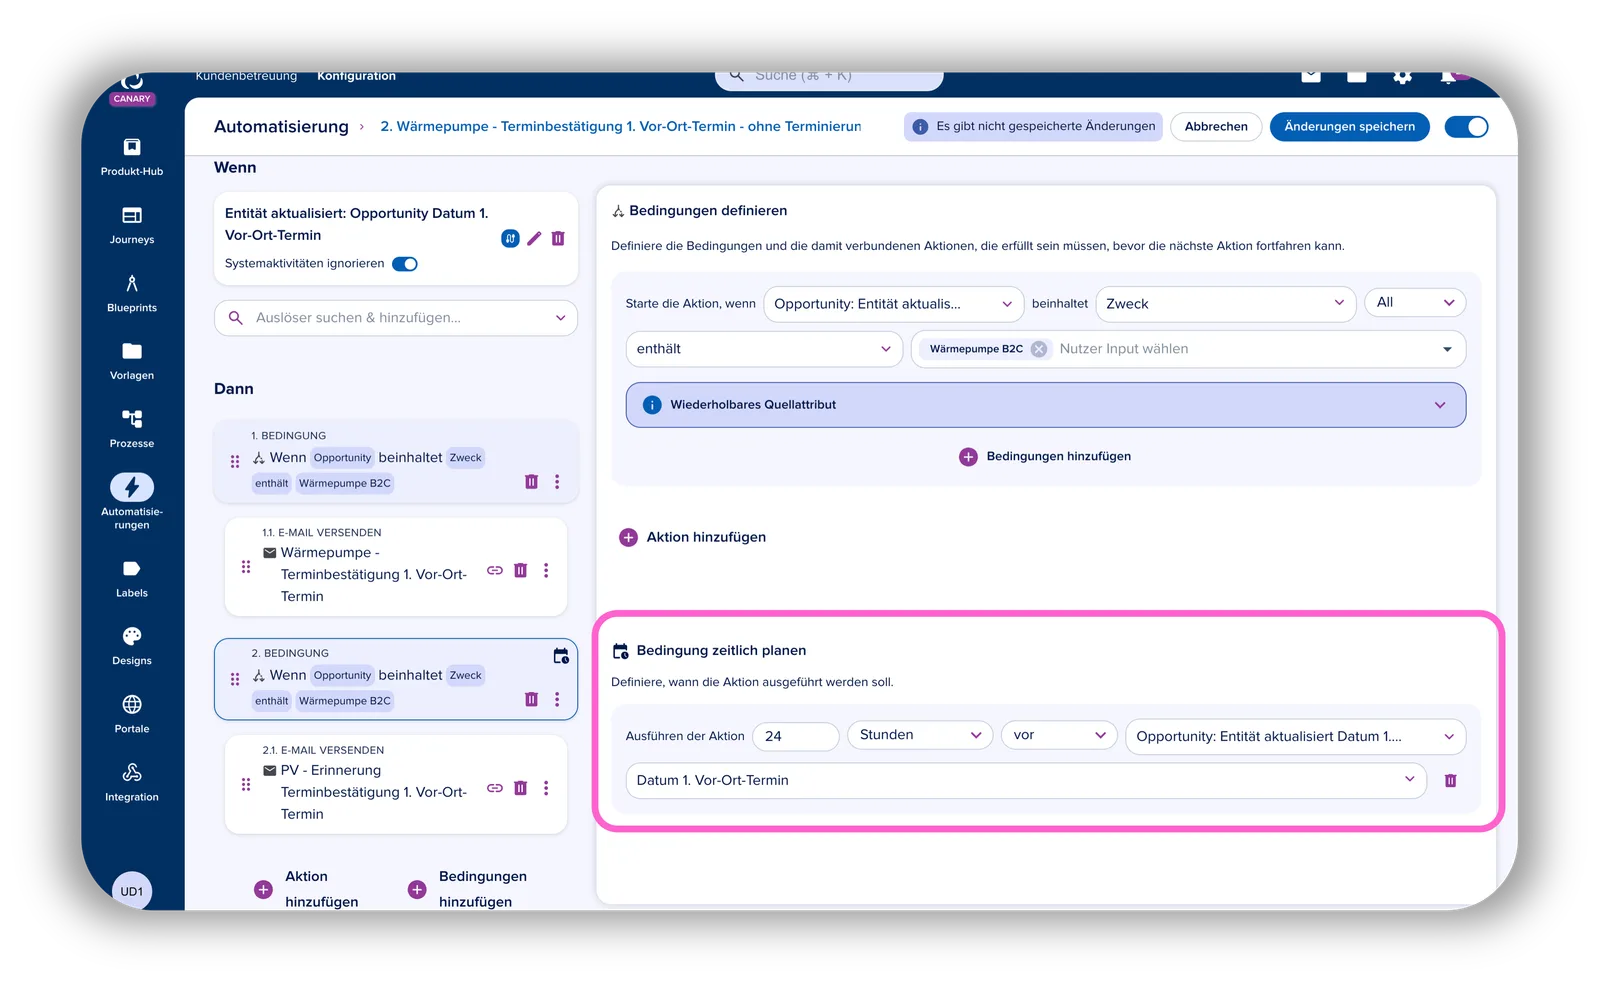1600x983 pixels.
Task: Open Blueprints from the sidebar
Action: [x=131, y=293]
